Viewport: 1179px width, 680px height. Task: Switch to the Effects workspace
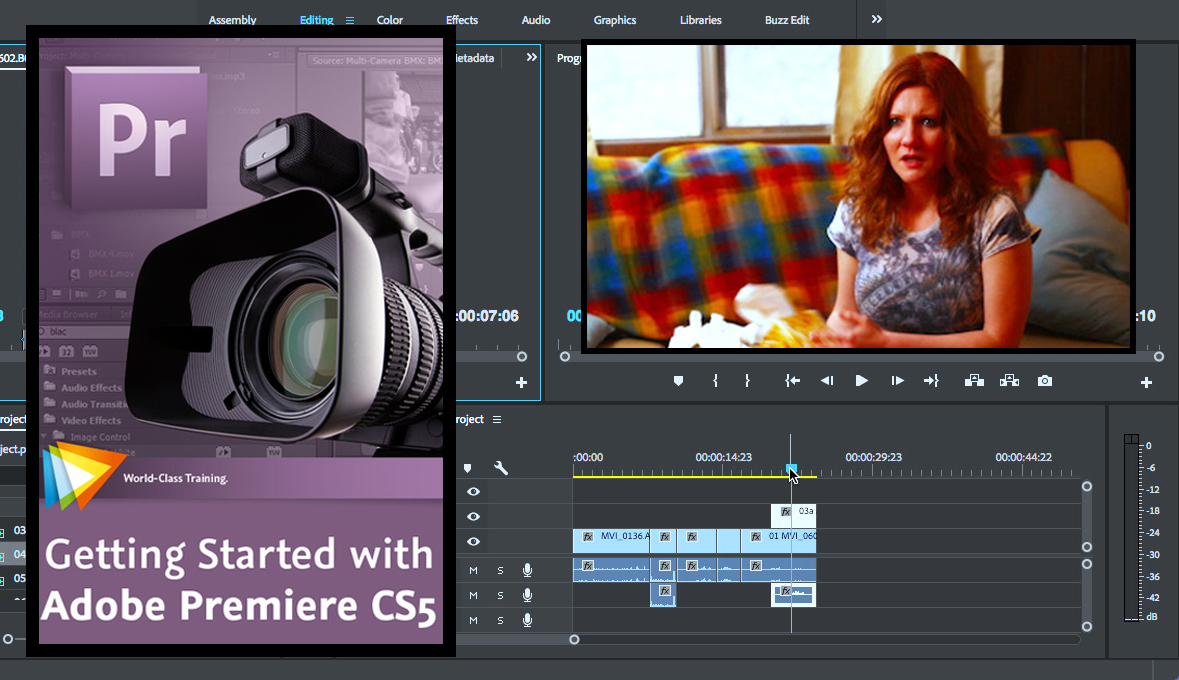(462, 20)
